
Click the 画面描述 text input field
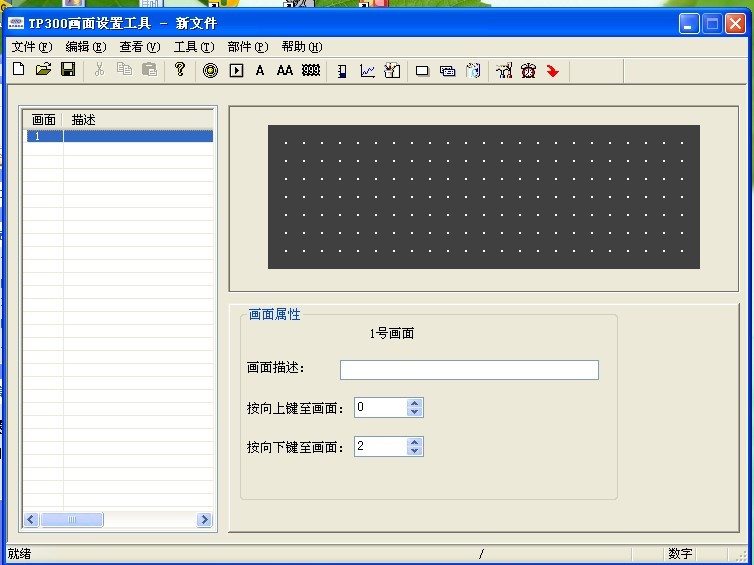469,370
